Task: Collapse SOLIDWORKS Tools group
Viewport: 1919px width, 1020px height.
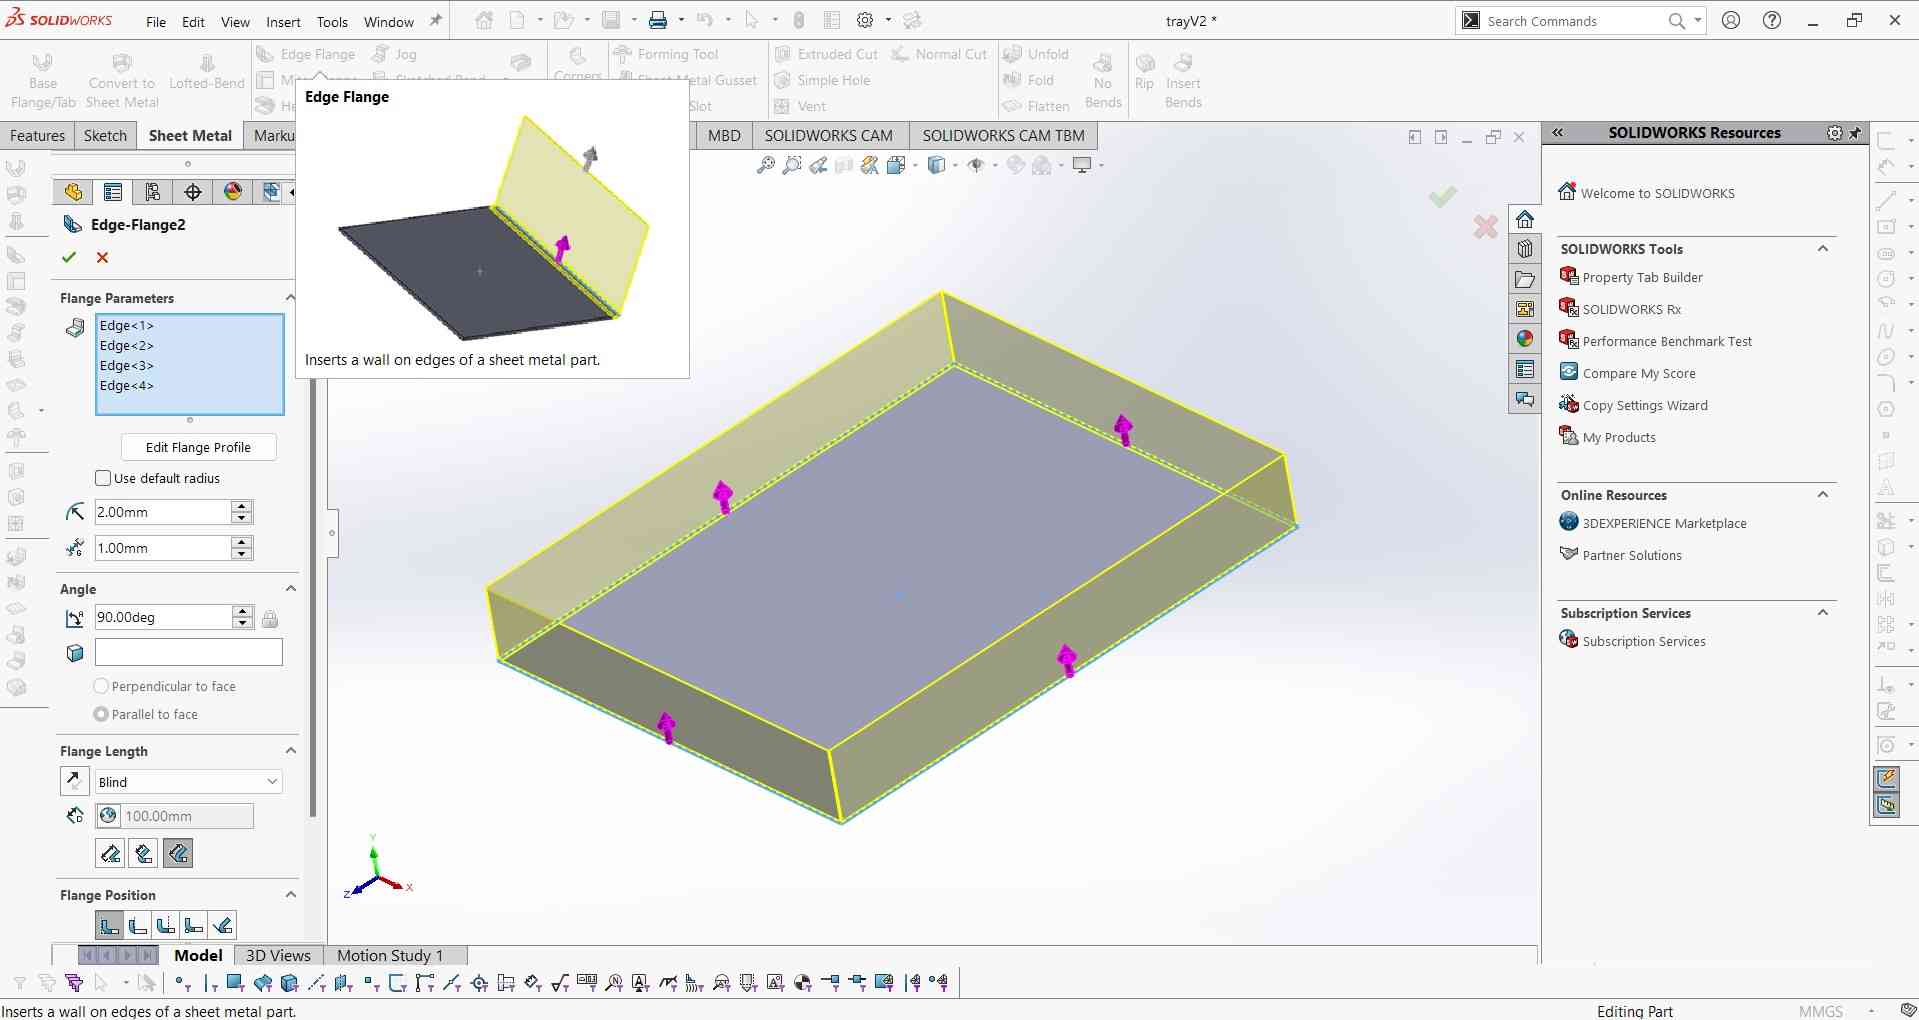Action: (x=1823, y=248)
